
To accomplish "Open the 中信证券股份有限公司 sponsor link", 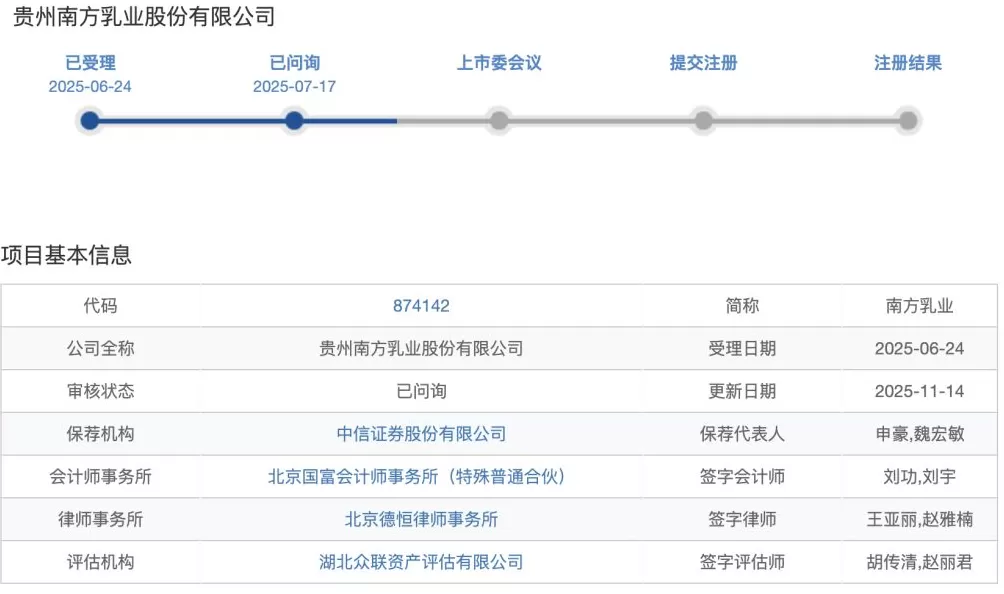I will [421, 434].
